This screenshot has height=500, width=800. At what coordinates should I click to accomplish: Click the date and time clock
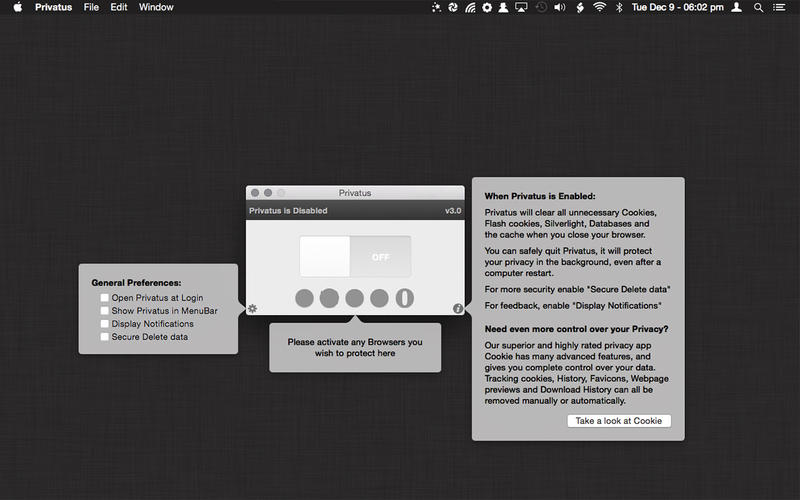click(x=675, y=7)
